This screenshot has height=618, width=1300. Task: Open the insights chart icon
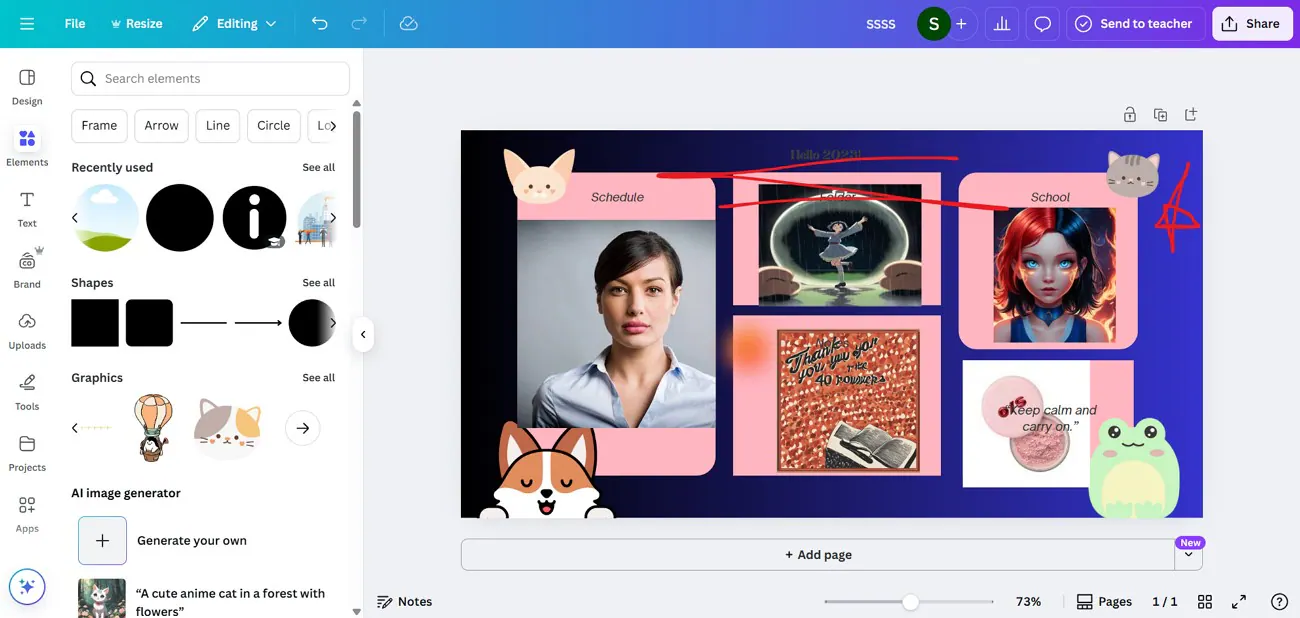pyautogui.click(x=1001, y=23)
